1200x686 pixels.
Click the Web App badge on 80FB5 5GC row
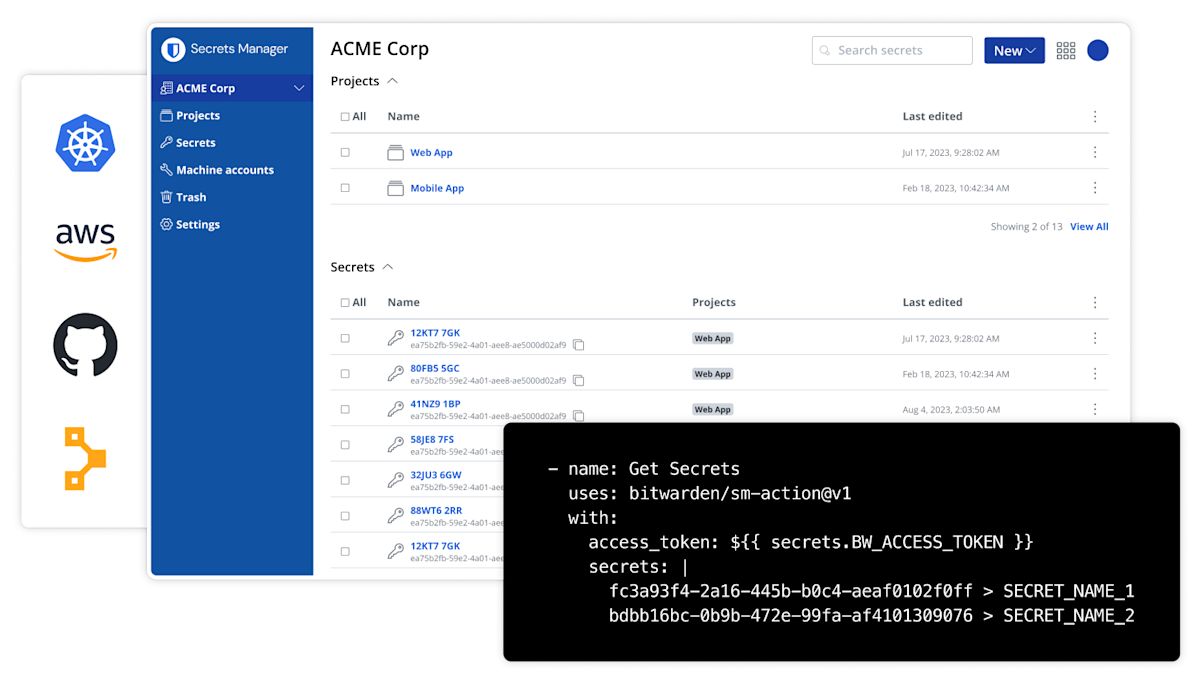click(713, 374)
